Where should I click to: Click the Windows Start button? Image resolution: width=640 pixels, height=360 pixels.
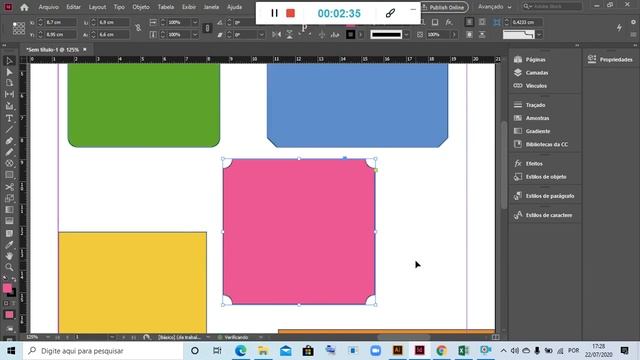(11, 351)
